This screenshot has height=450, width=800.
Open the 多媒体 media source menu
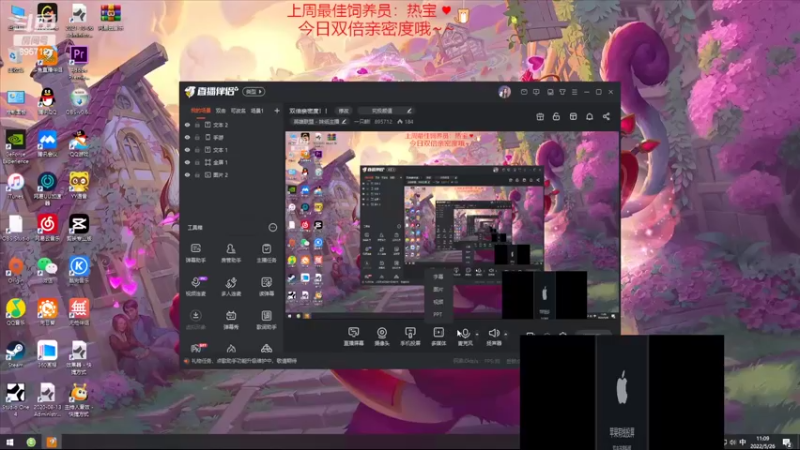(x=438, y=337)
